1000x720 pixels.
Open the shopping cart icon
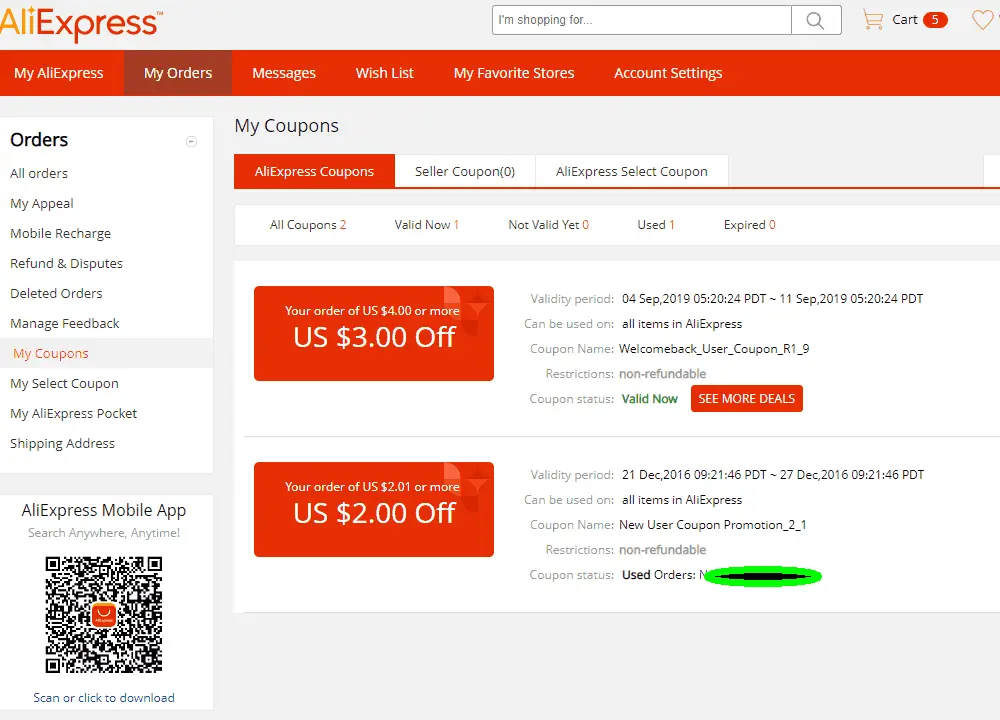tap(872, 20)
